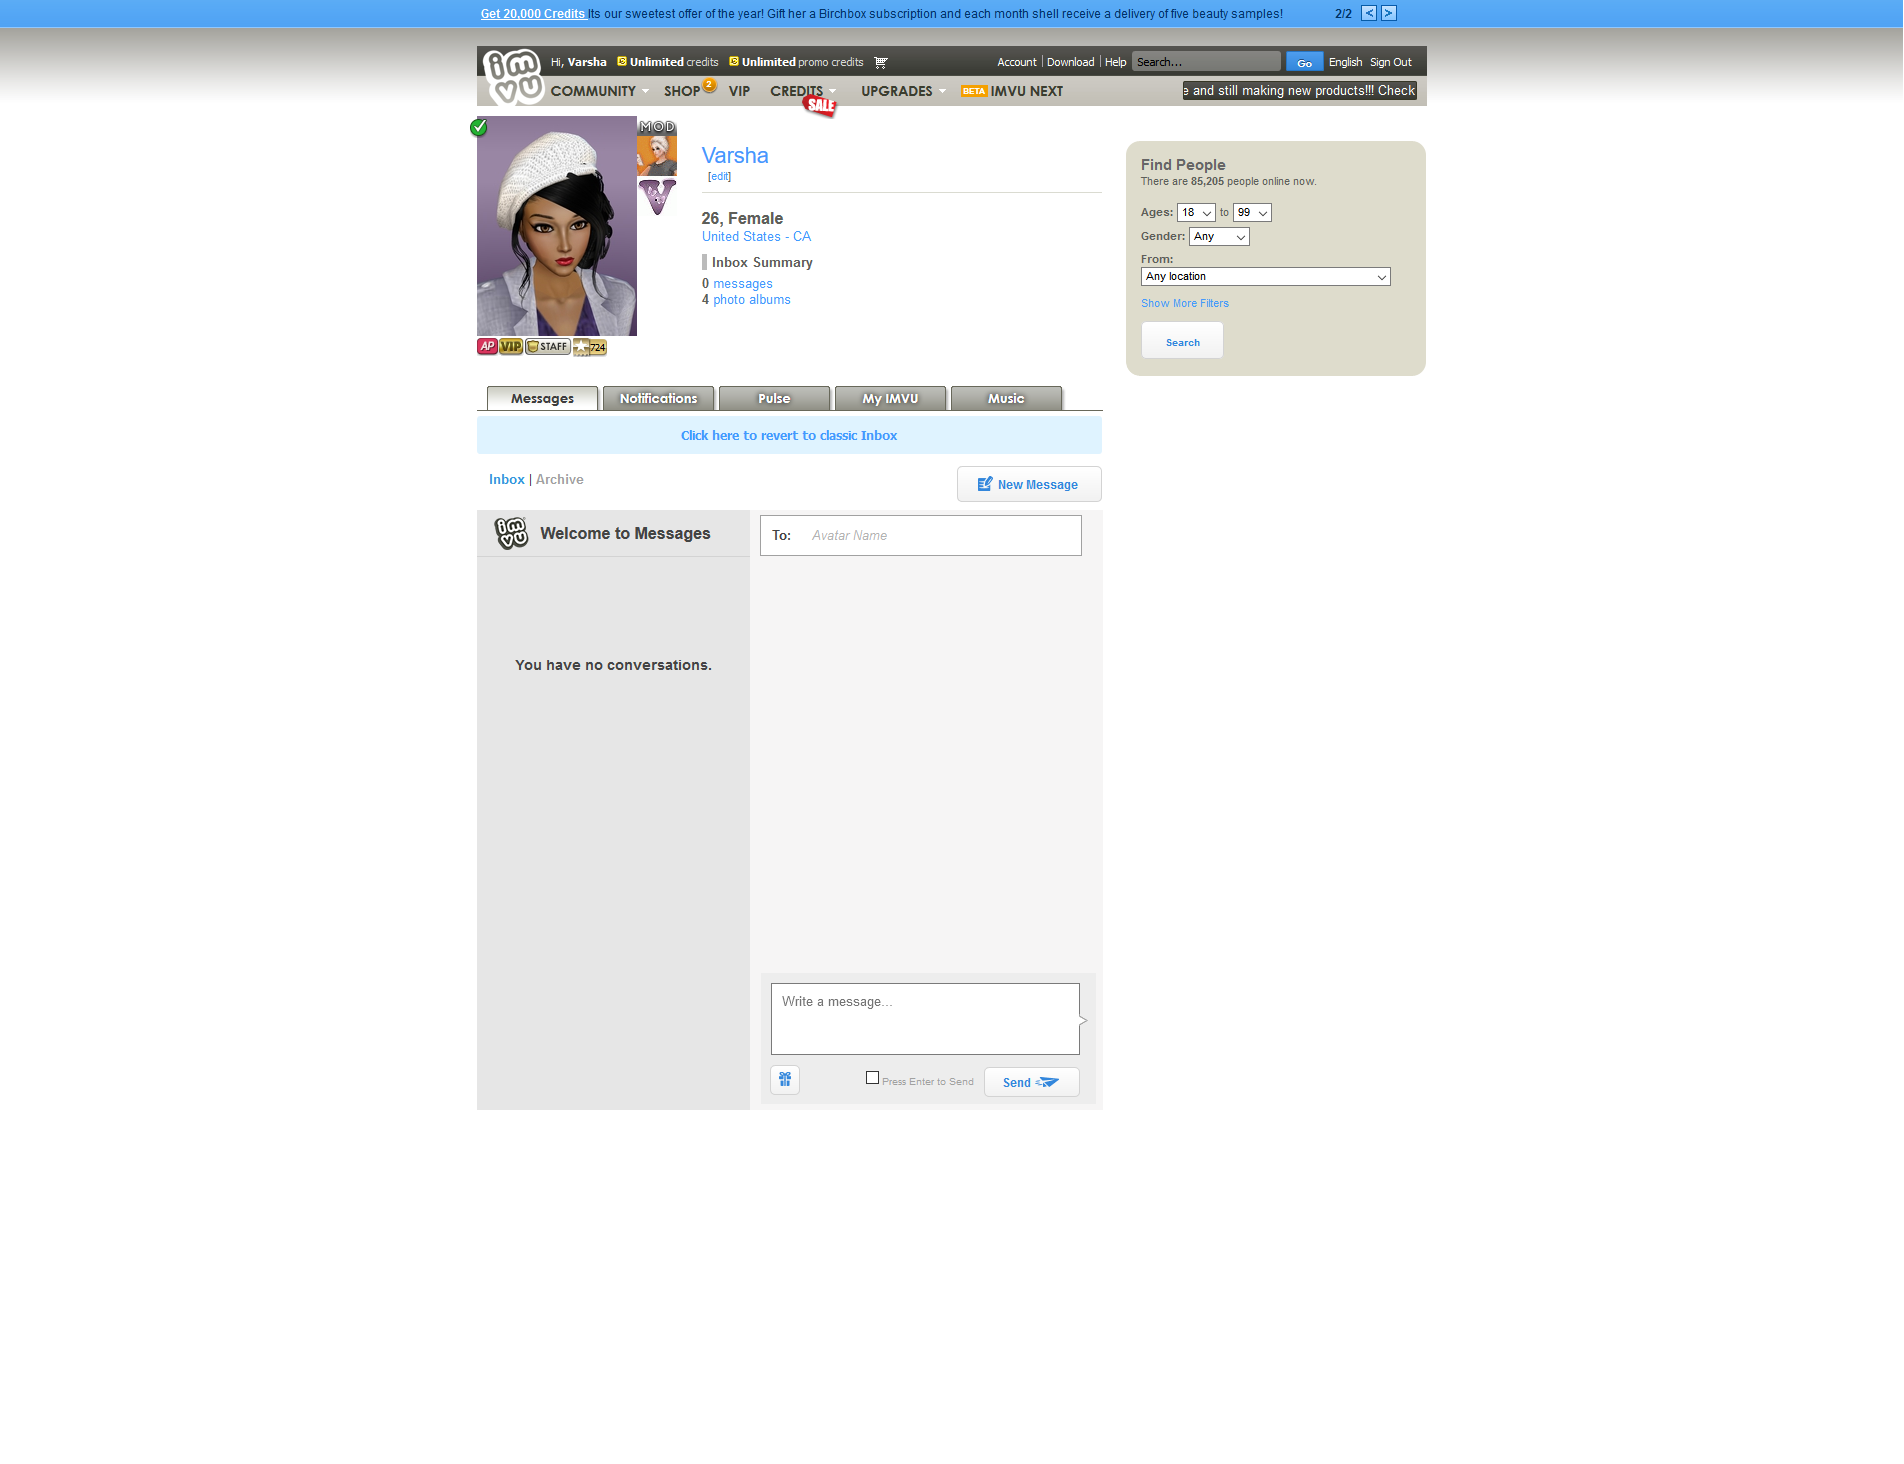Screen dimensions: 1904x1464
Task: Switch to the Music tab
Action: pyautogui.click(x=1006, y=398)
